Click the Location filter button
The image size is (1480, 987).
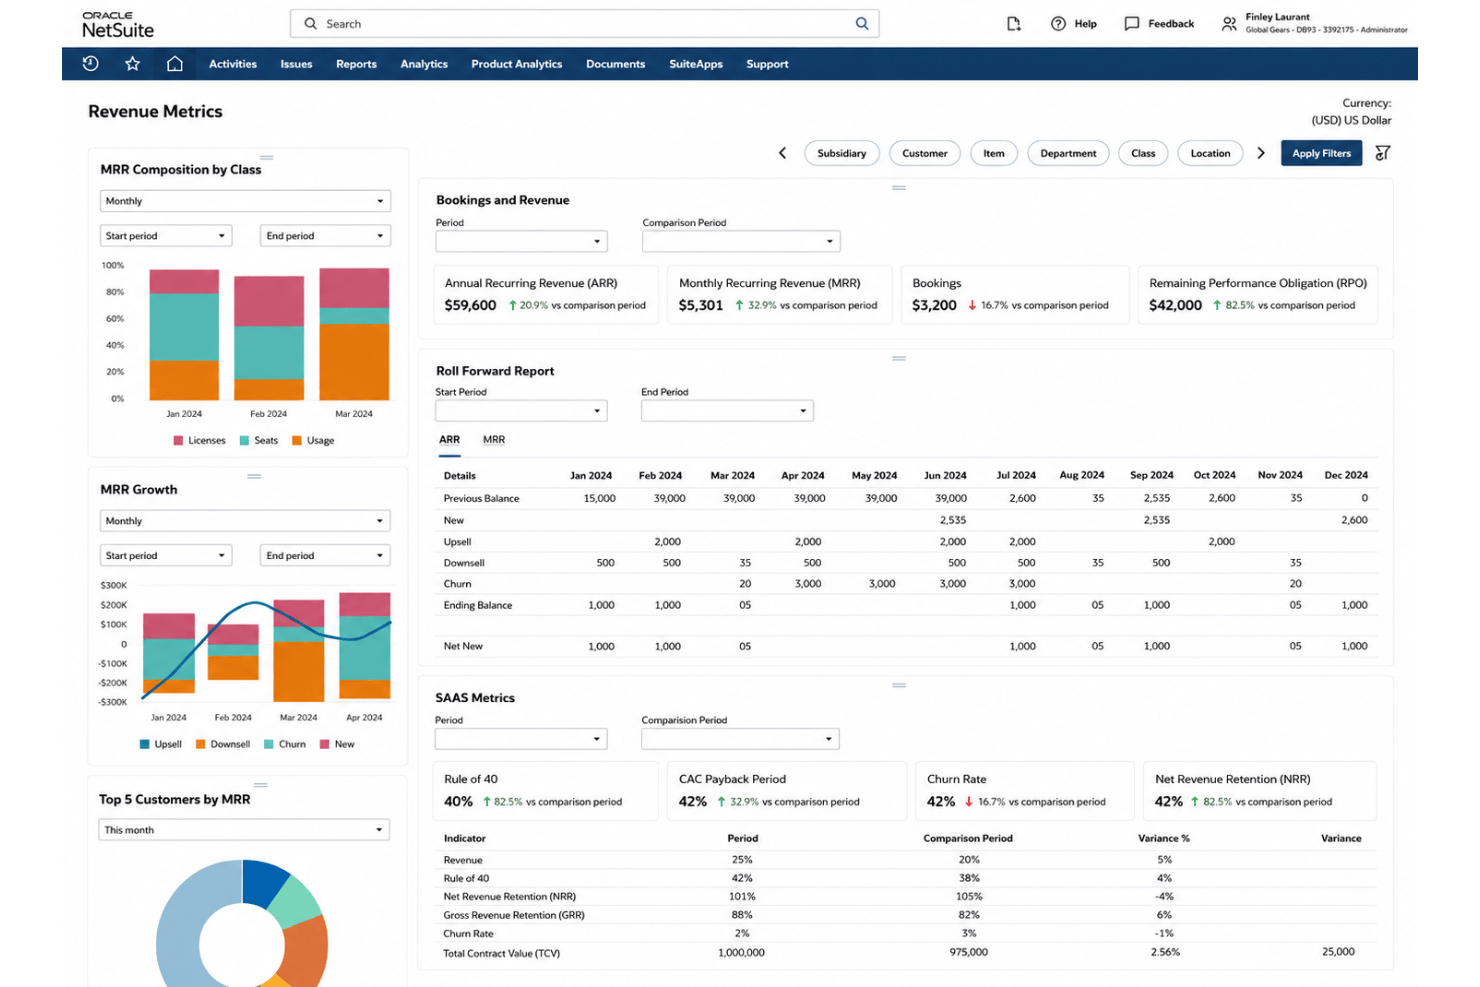click(1210, 153)
